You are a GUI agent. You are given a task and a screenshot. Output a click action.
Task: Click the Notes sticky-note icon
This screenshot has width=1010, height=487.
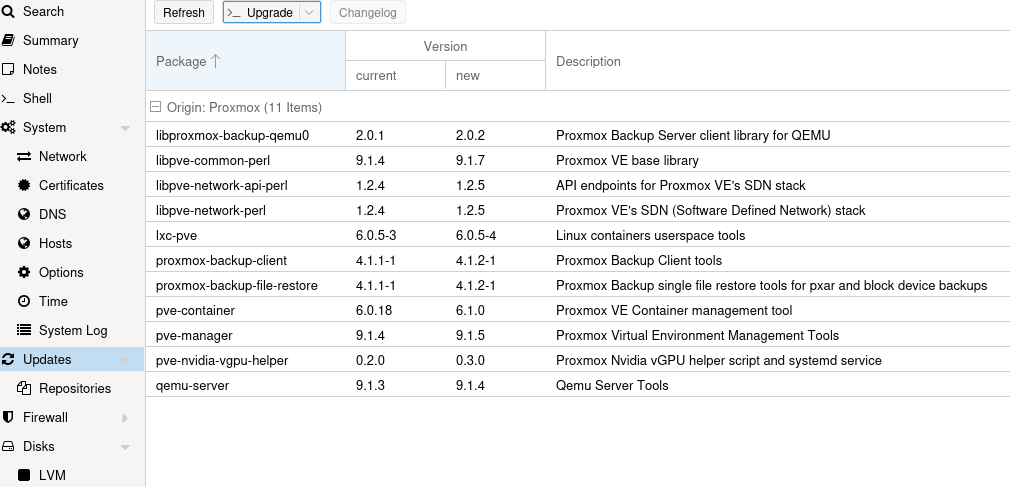8,70
